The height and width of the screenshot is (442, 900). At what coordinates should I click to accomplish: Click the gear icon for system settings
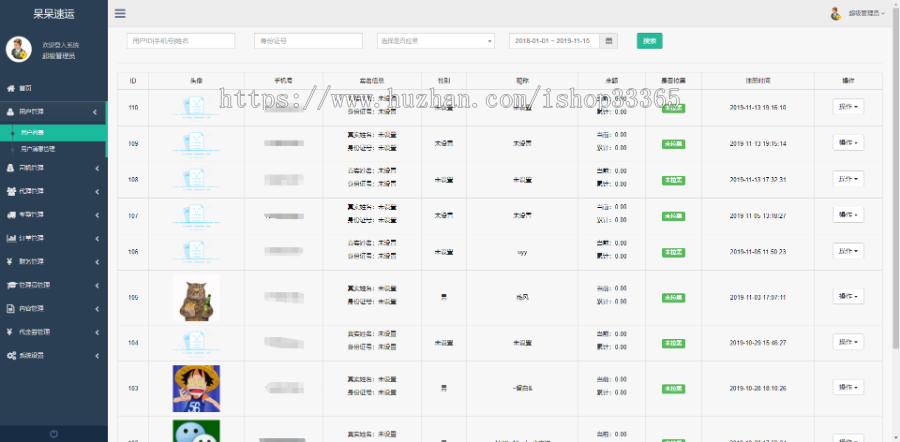(x=11, y=355)
